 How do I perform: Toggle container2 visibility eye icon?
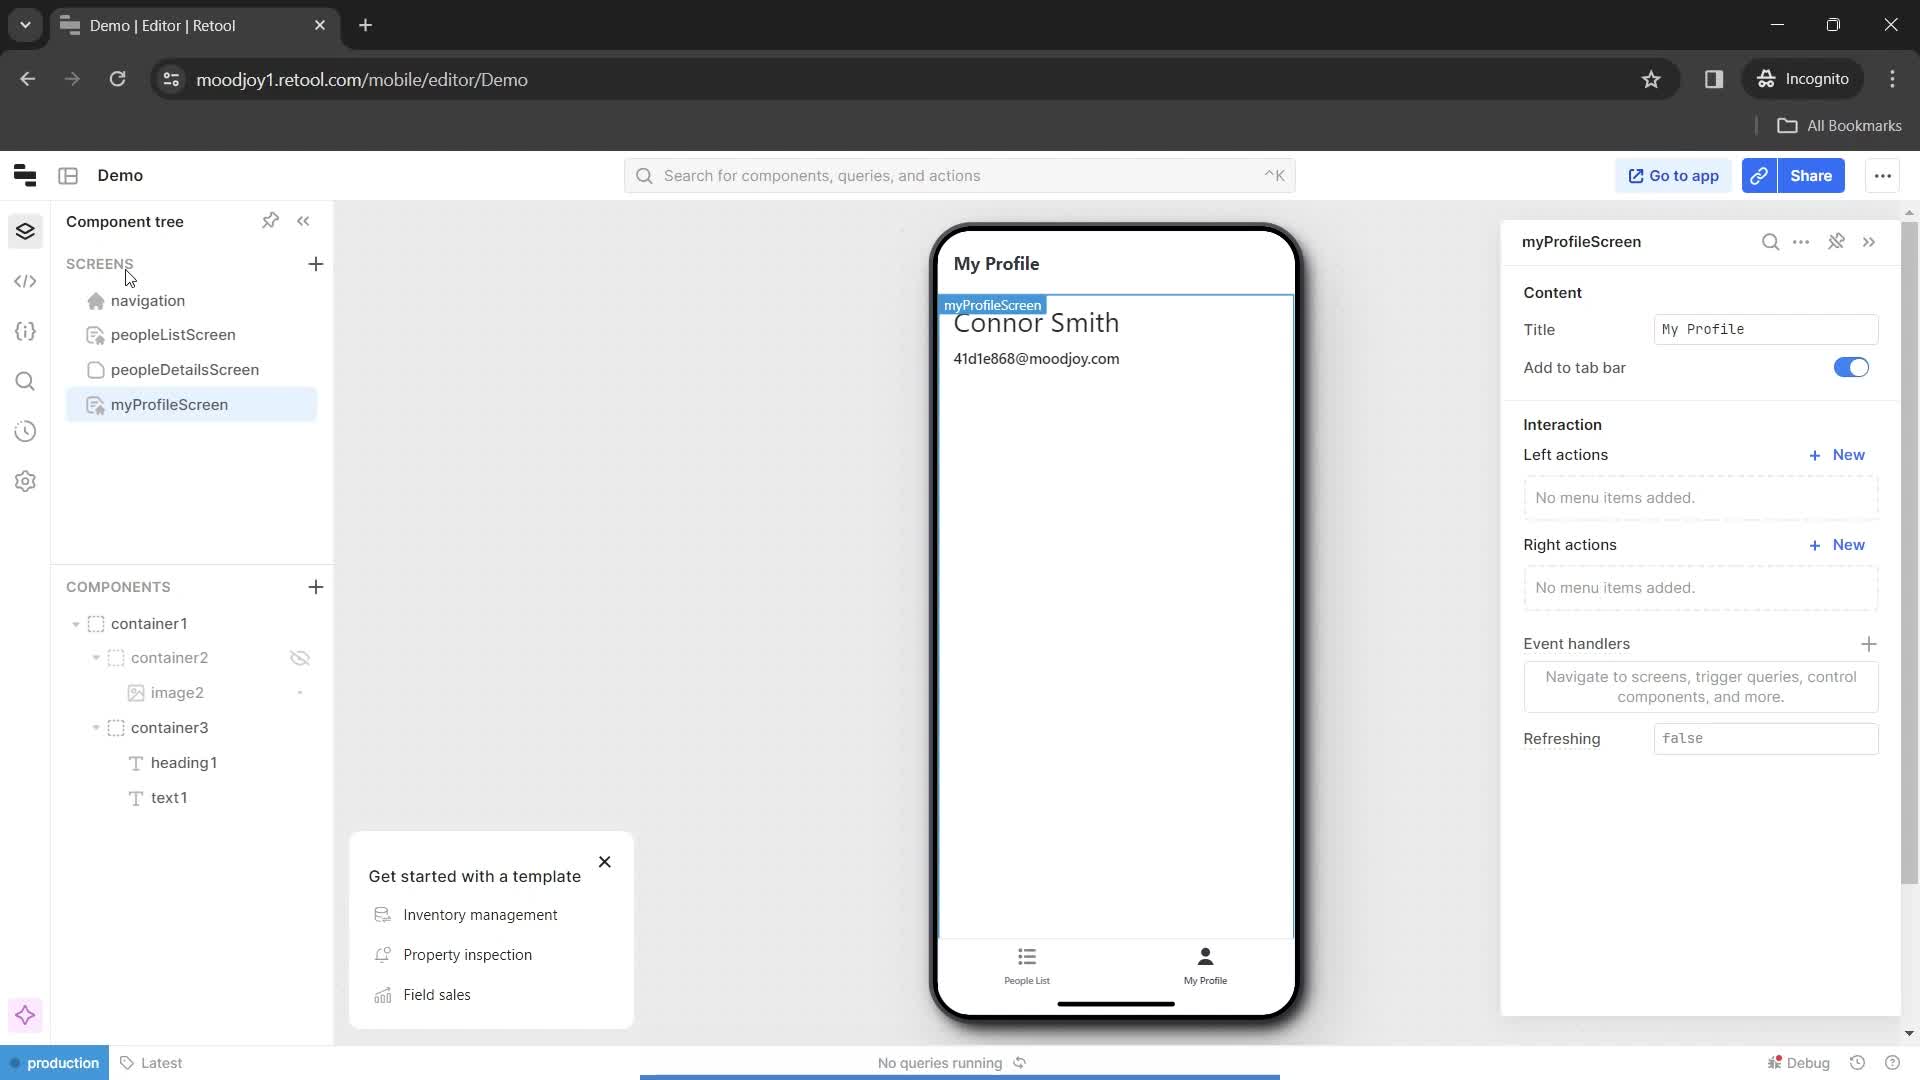pos(298,657)
